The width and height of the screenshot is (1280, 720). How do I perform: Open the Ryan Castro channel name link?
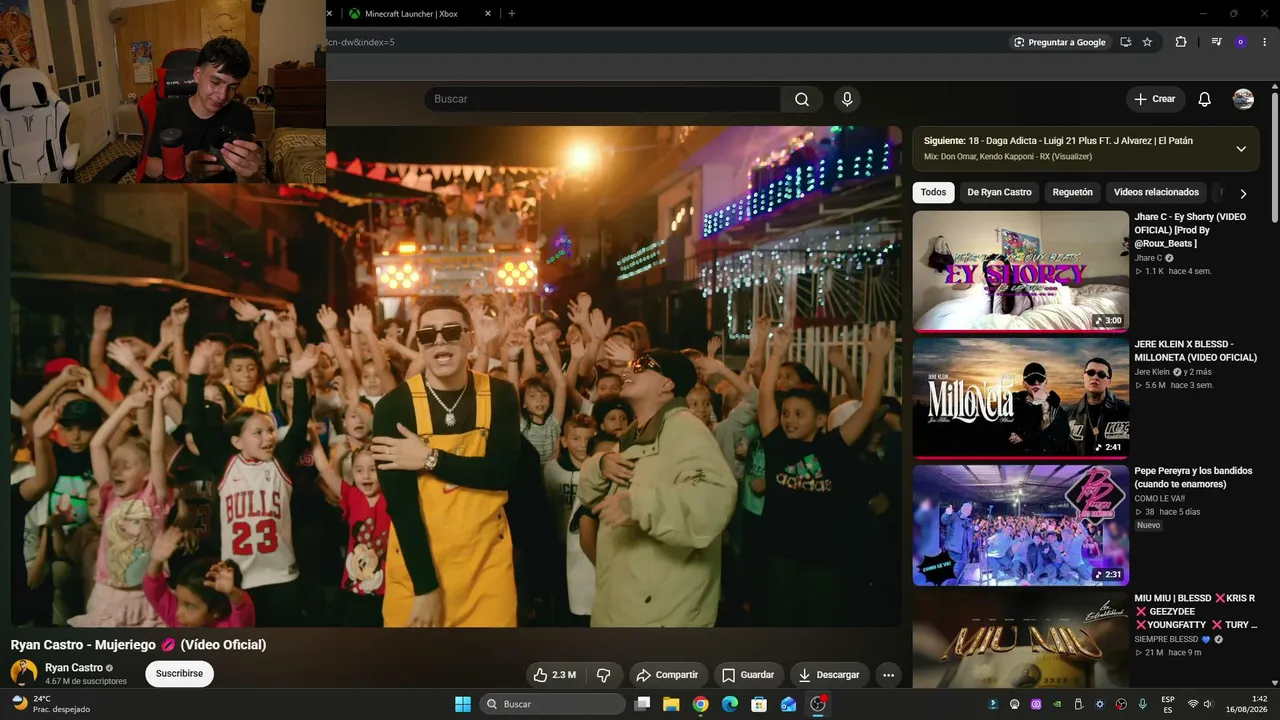pyautogui.click(x=74, y=668)
